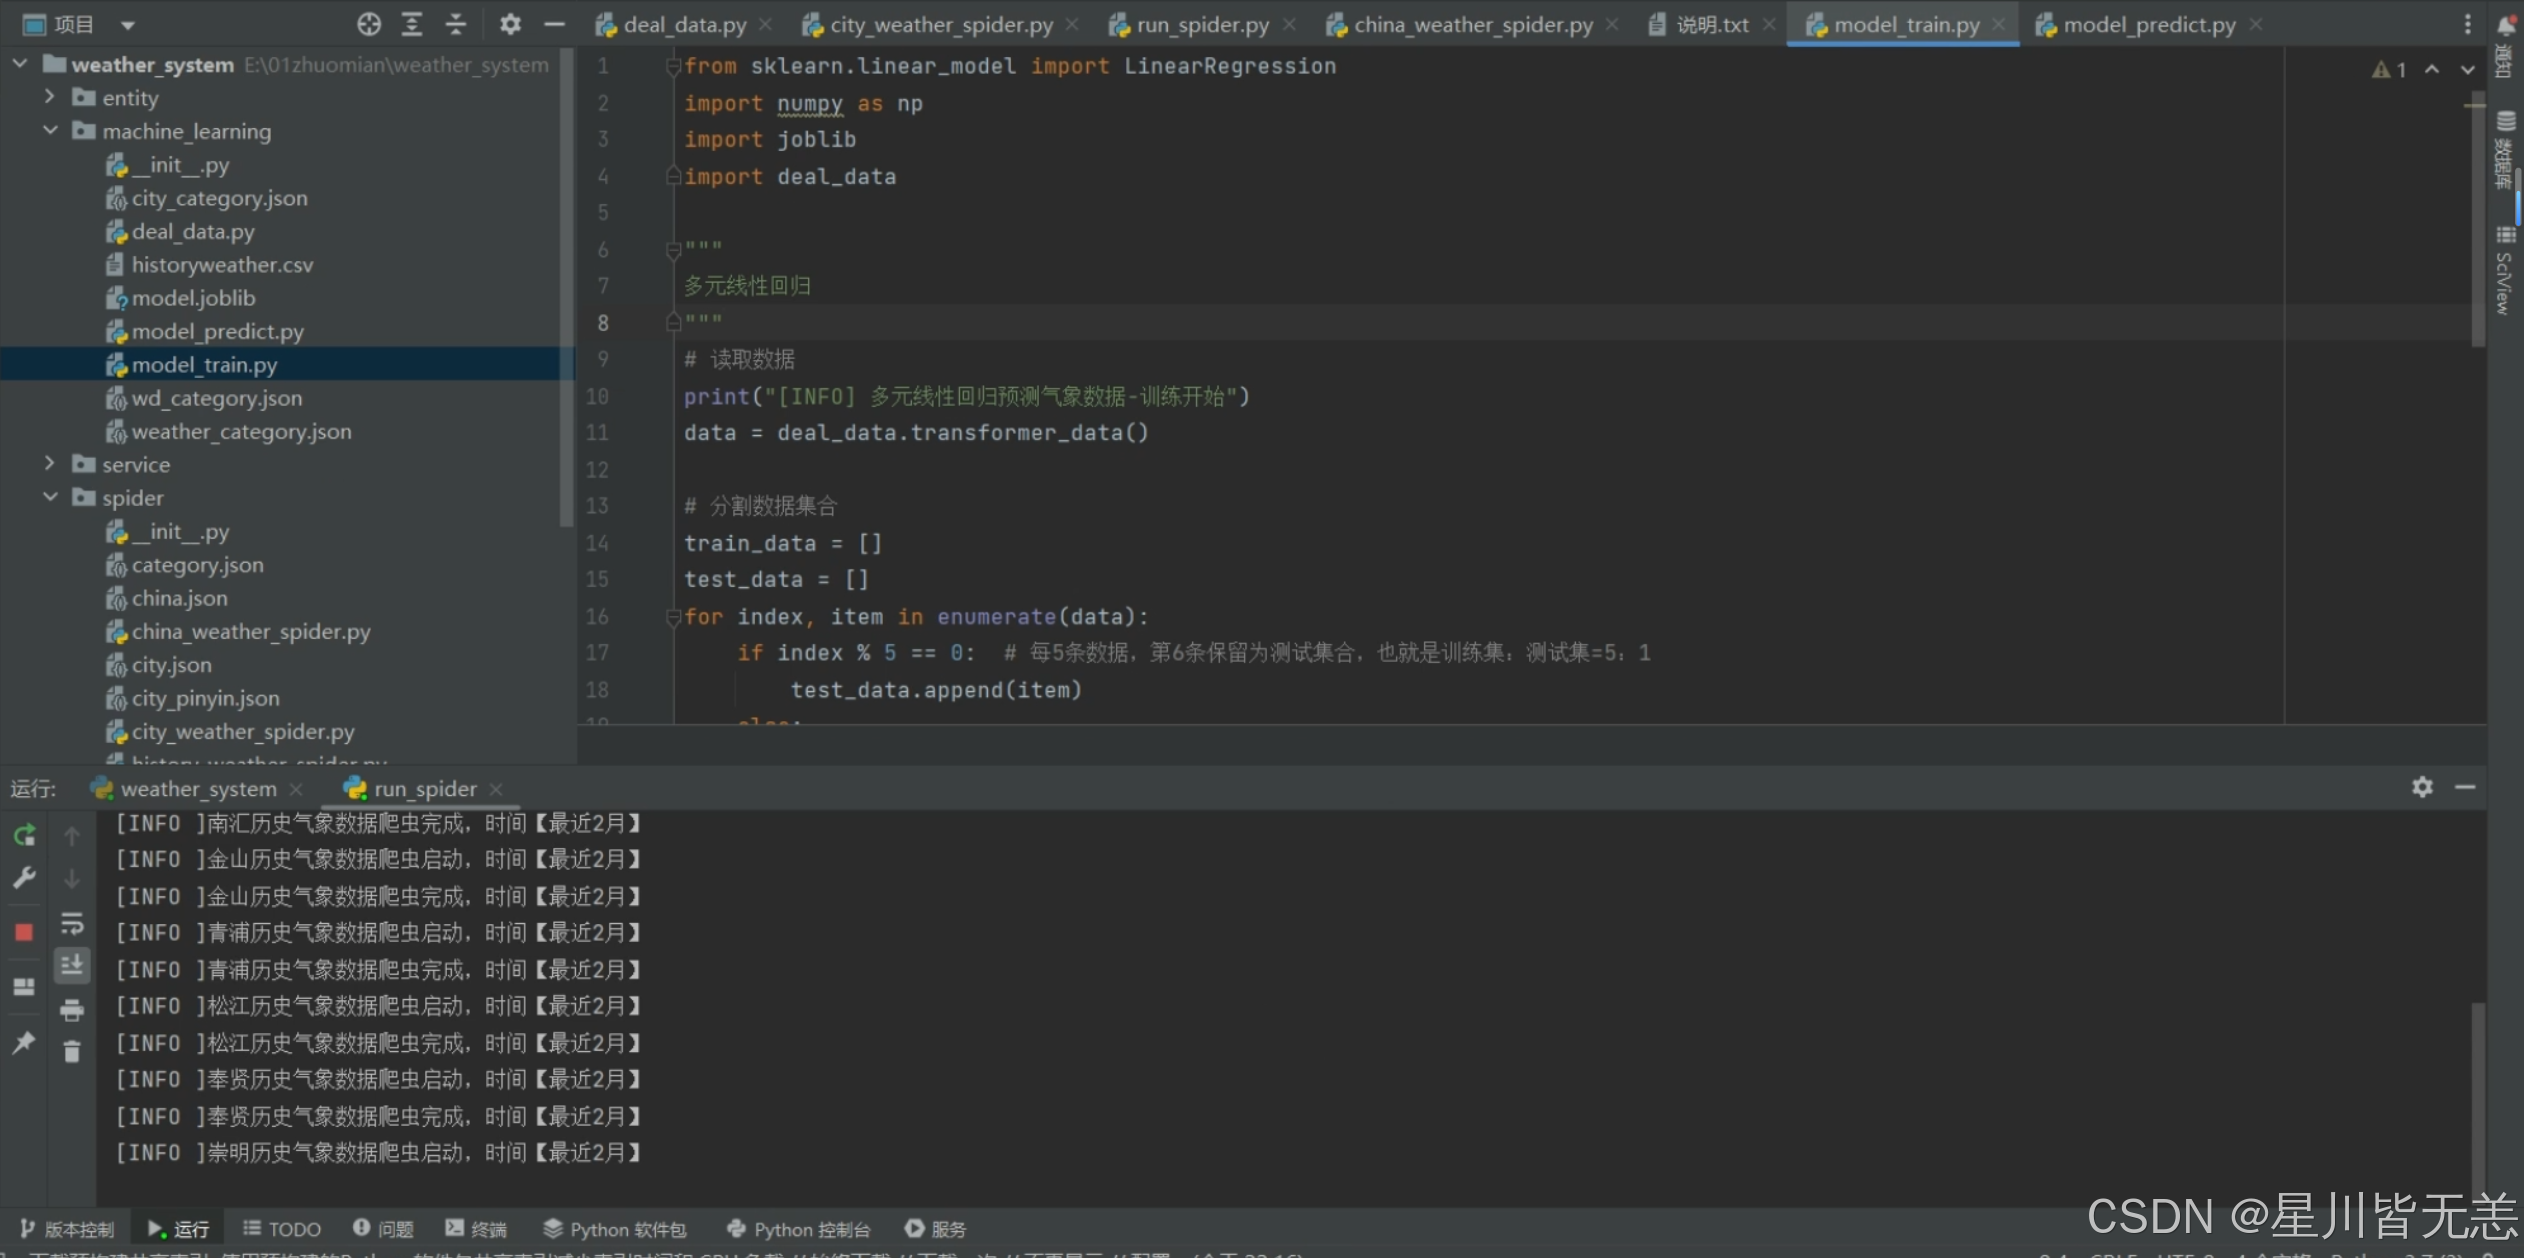Clear console with trash icon
This screenshot has height=1258, width=2524.
72,1052
